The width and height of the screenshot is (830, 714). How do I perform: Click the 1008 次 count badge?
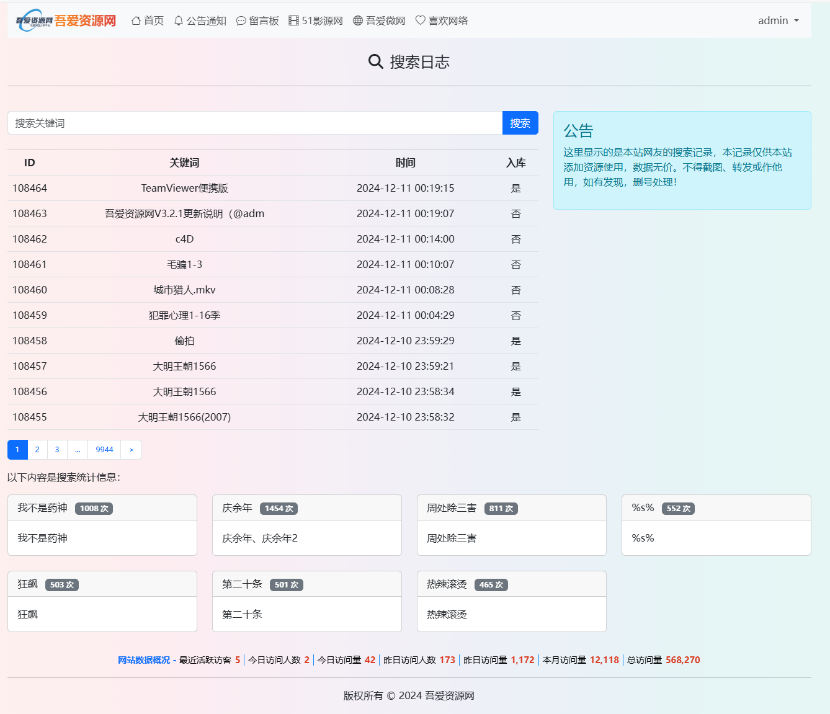94,508
